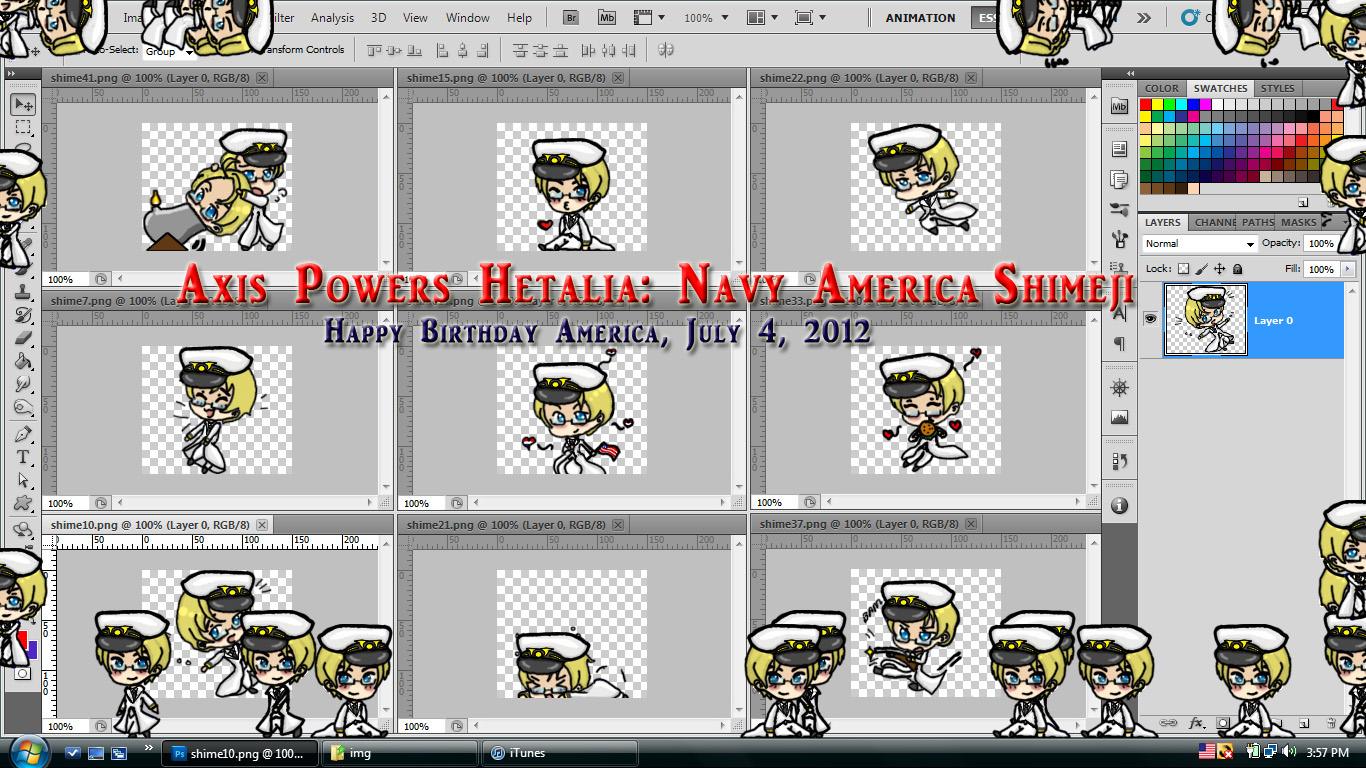Open the Windows Start menu
This screenshot has width=1366, height=768.
(27, 752)
